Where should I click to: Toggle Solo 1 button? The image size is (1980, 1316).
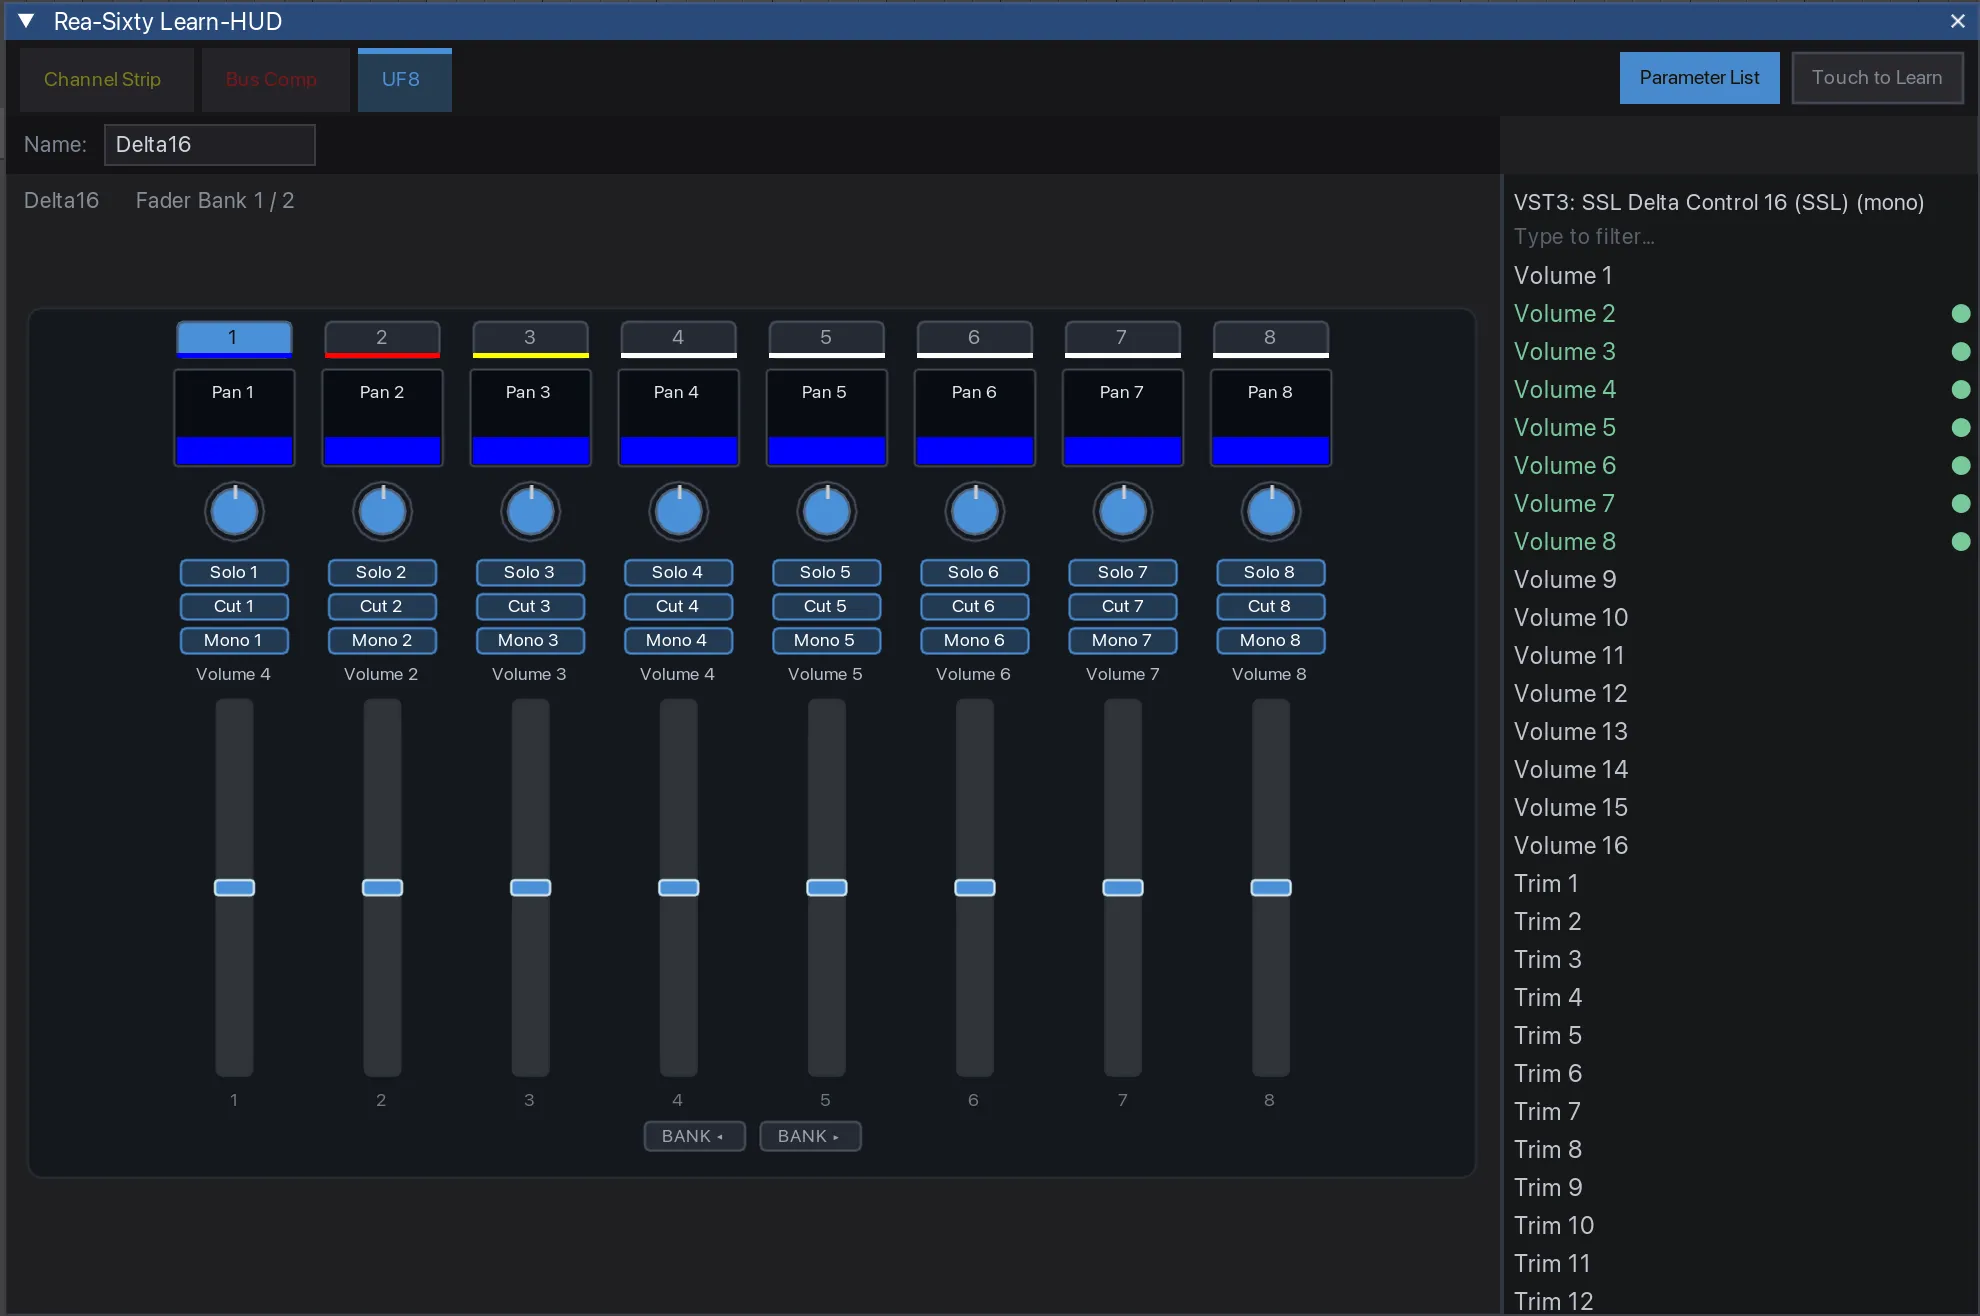point(234,572)
